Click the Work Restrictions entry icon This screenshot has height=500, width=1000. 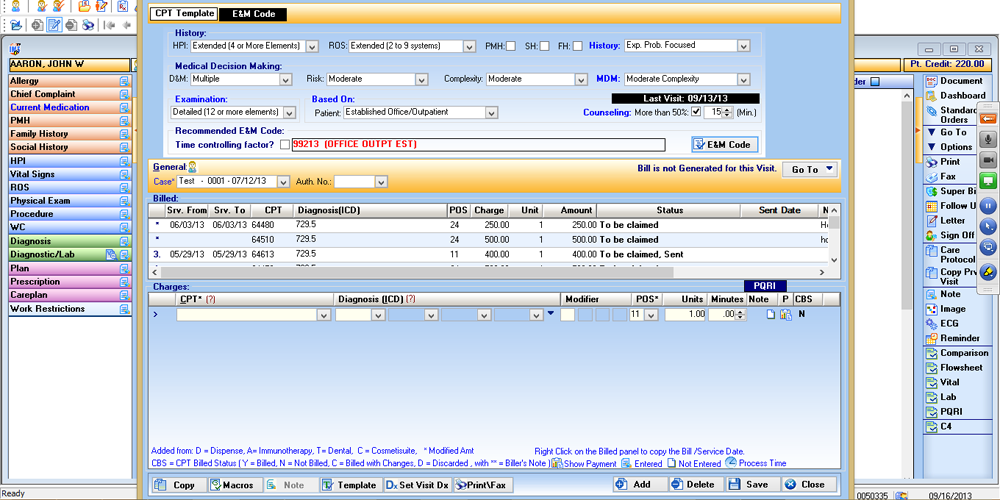click(124, 309)
